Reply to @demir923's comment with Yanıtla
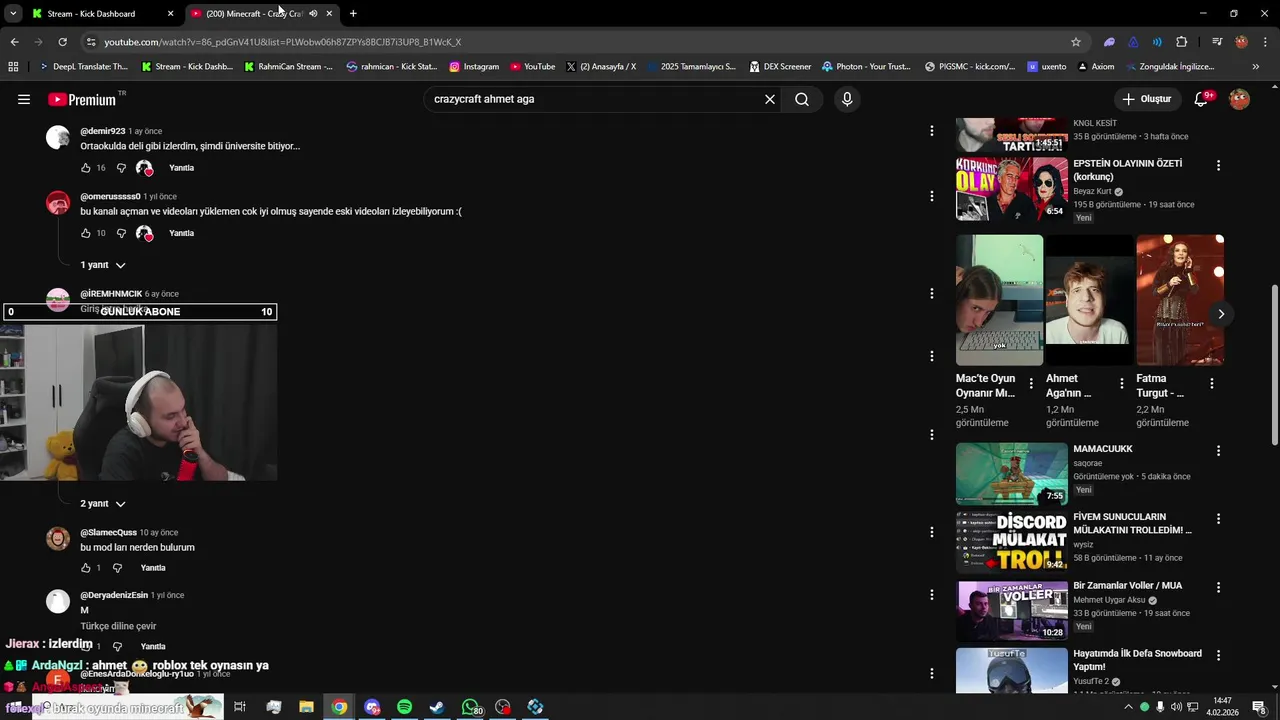 tap(181, 168)
